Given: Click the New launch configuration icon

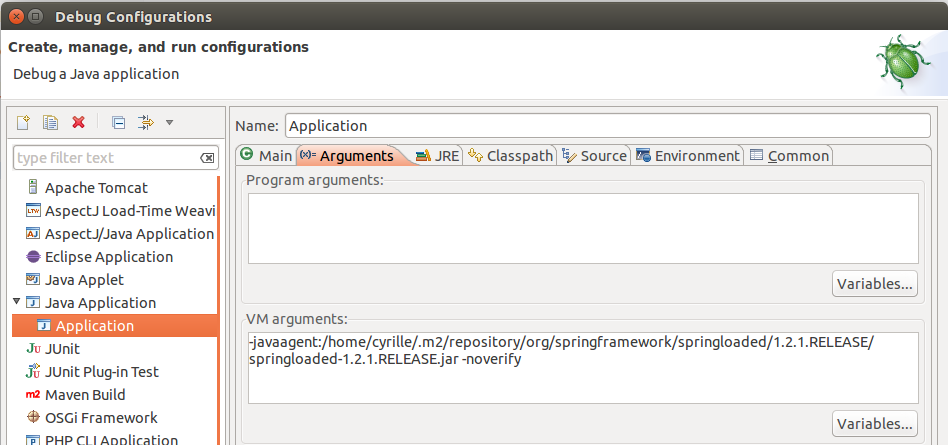Looking at the screenshot, I should (x=23, y=122).
